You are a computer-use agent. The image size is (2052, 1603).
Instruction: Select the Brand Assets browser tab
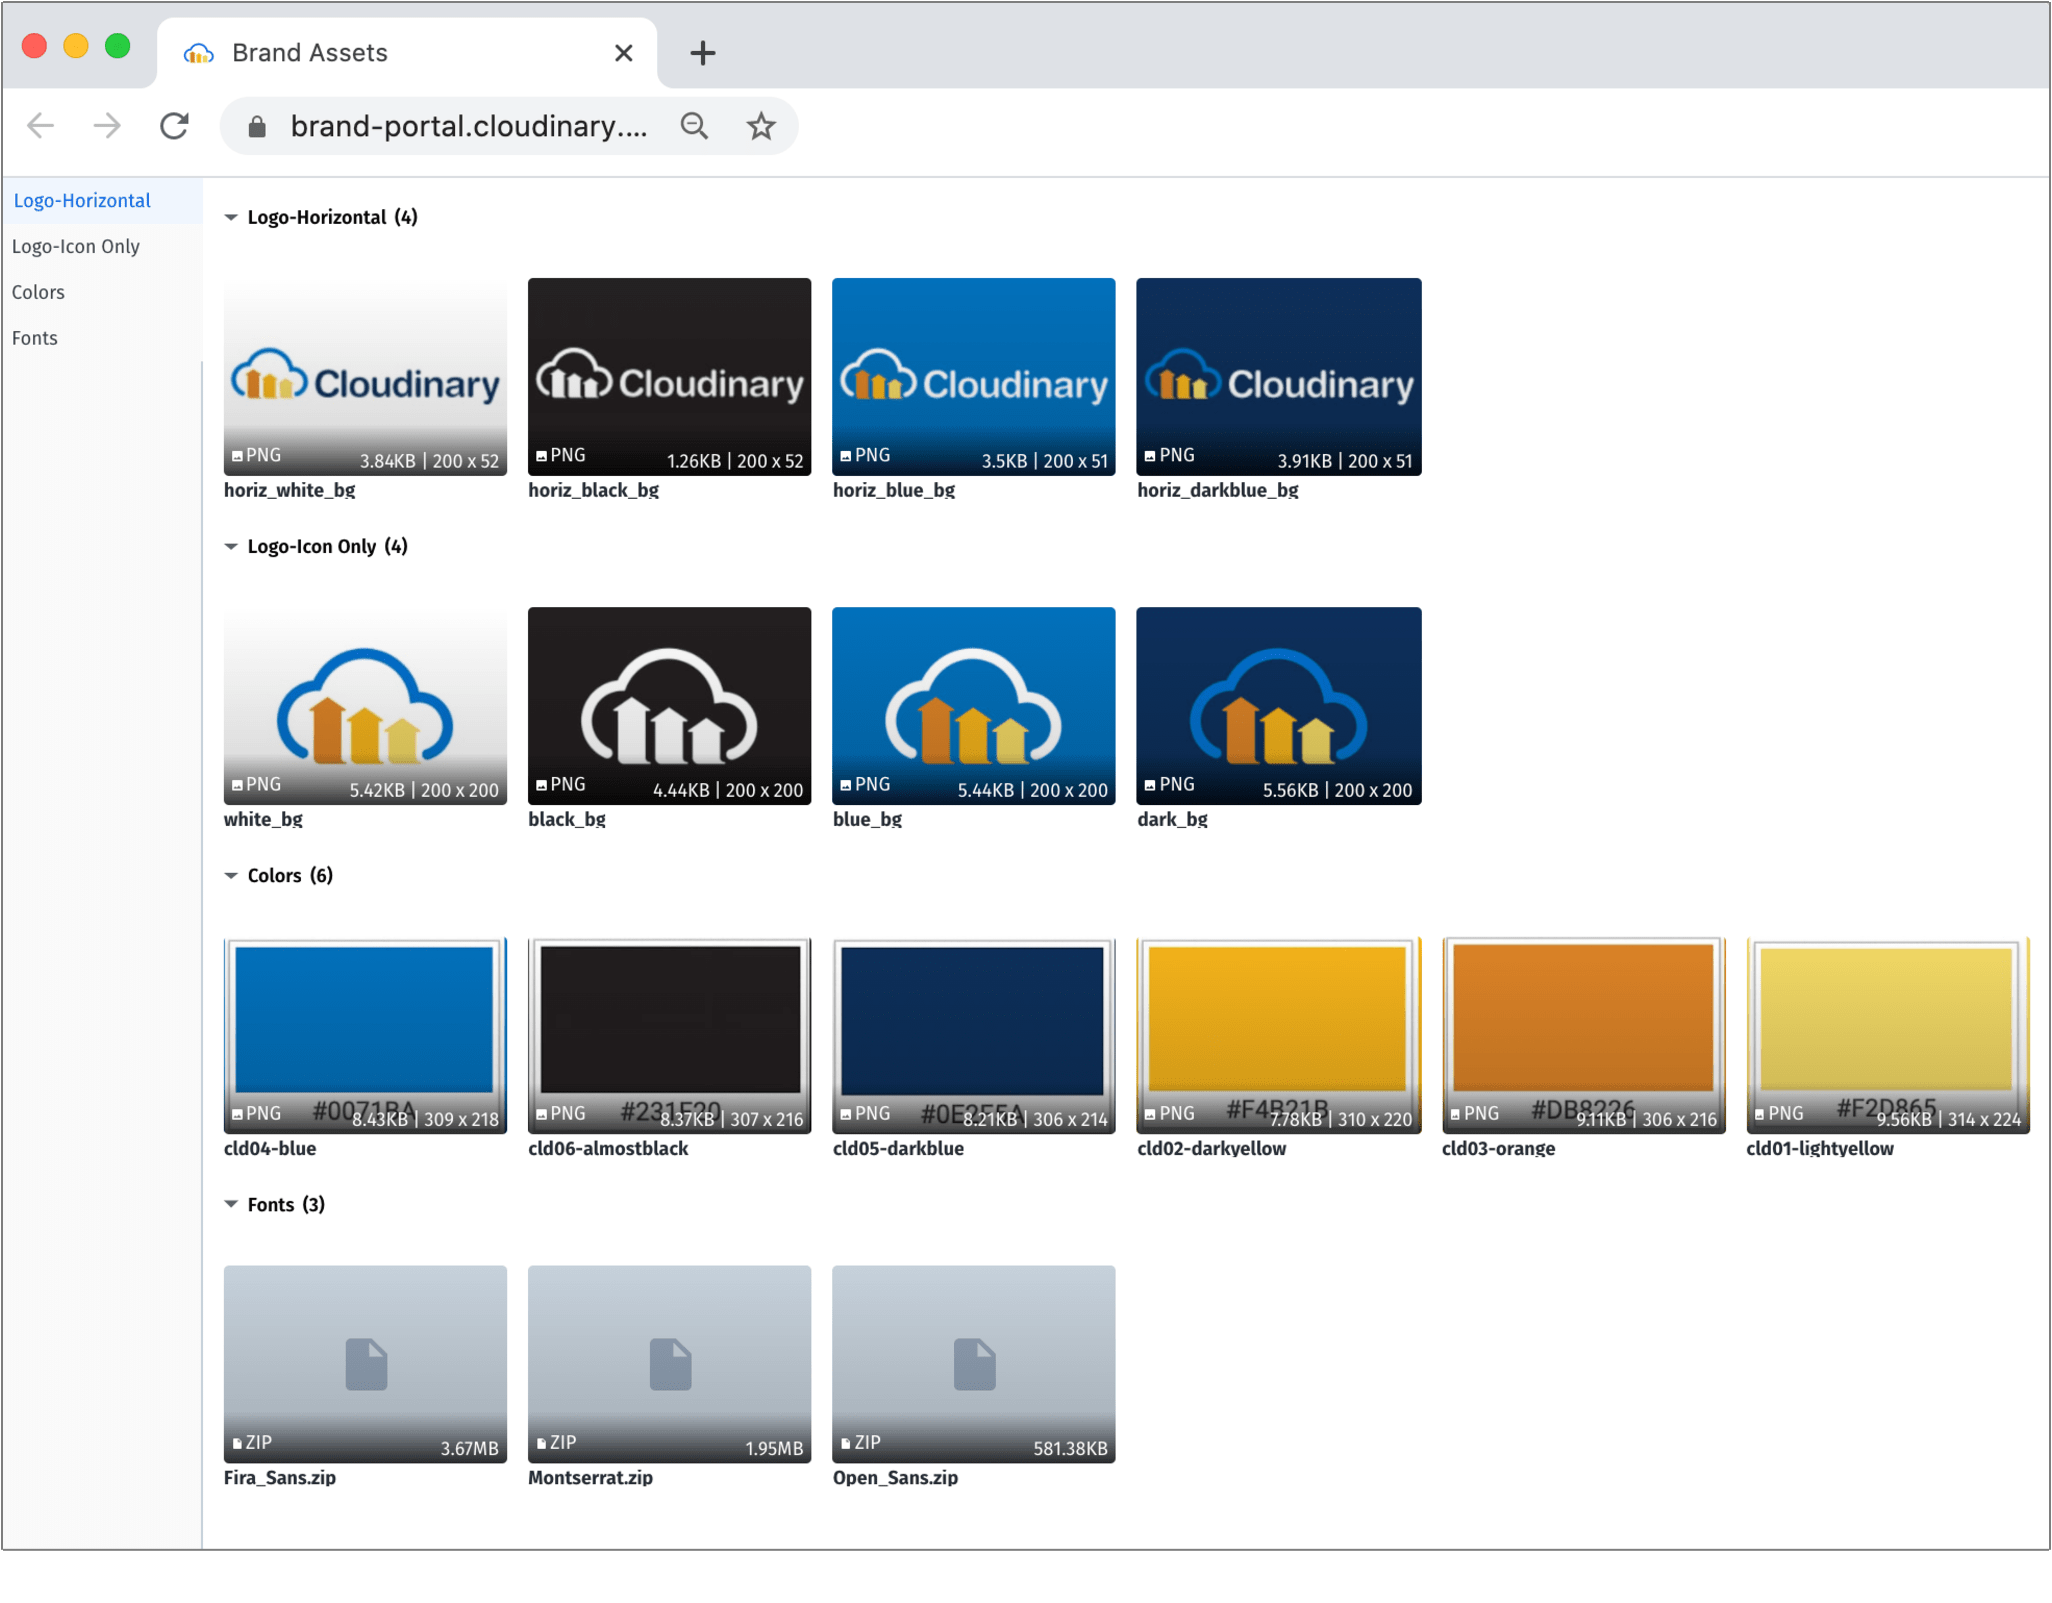click(x=407, y=53)
